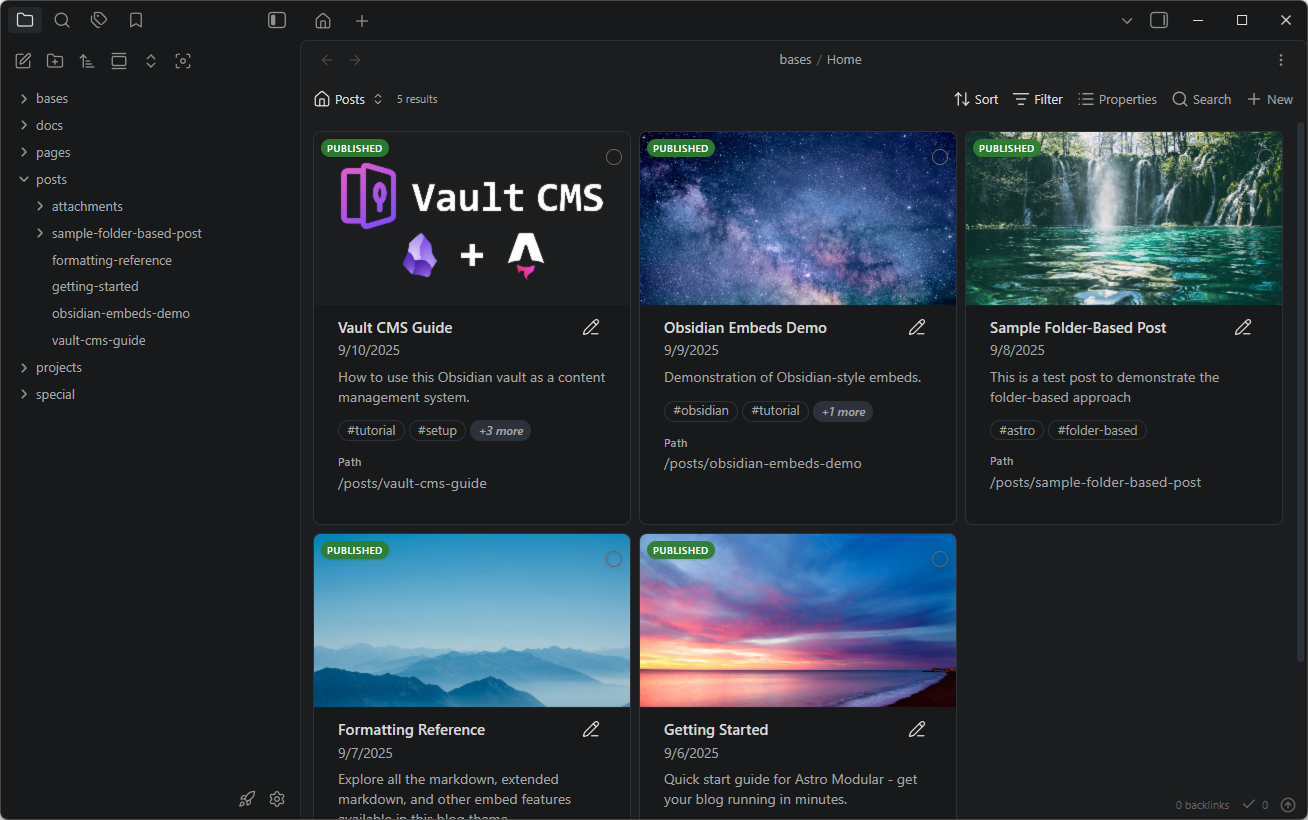Select the Vault CMS Guide card checkbox
Image resolution: width=1308 pixels, height=820 pixels.
point(614,157)
